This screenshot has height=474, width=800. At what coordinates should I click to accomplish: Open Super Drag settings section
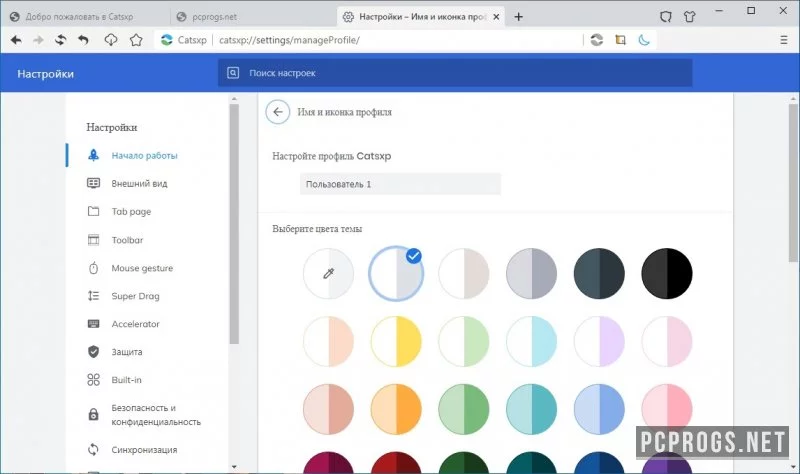tap(135, 296)
